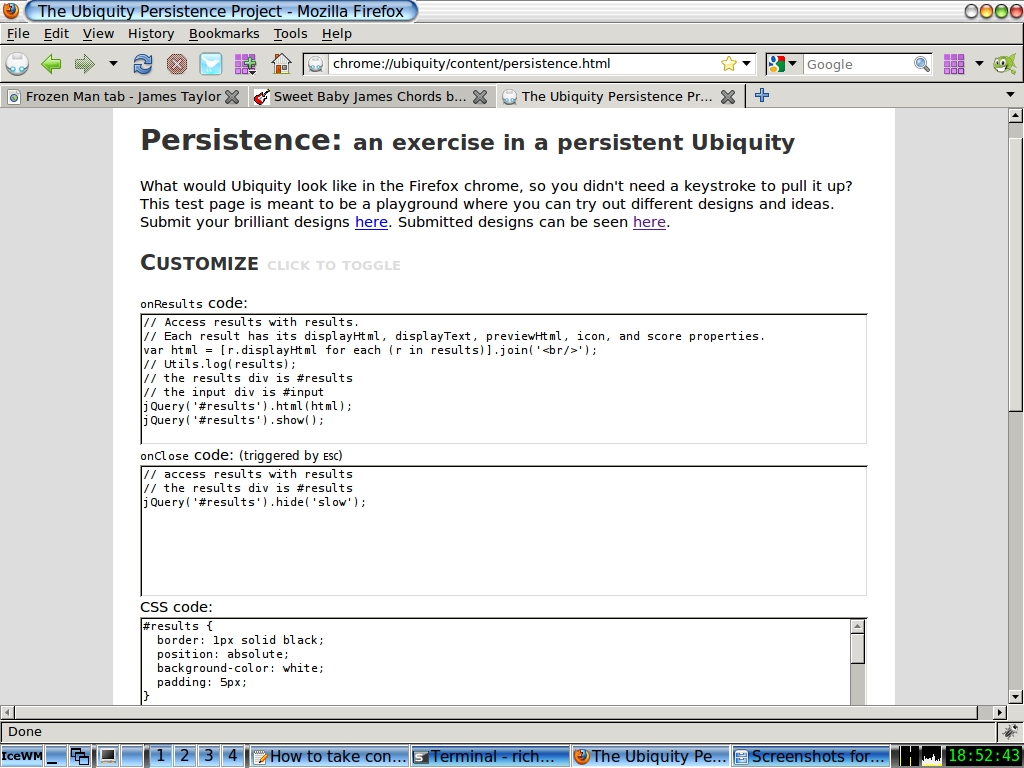The image size is (1024, 768).
Task: Click the CPU monitor graph in tray
Action: click(931, 756)
